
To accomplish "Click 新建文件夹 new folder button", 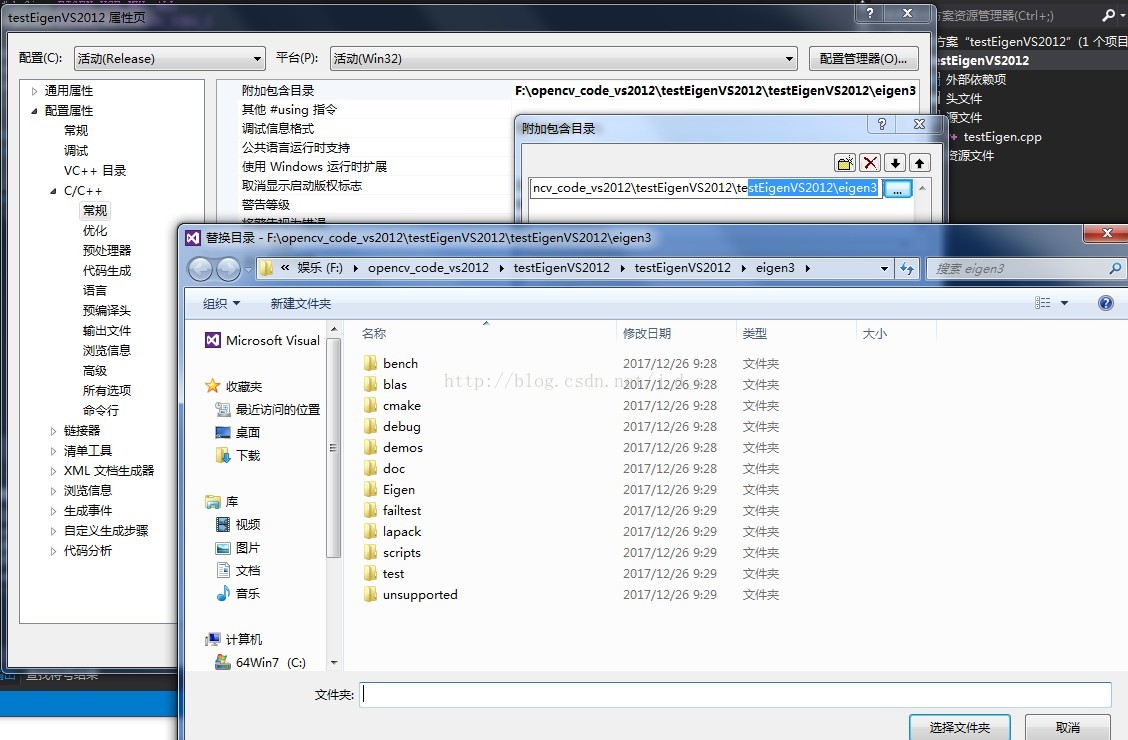I will point(301,303).
